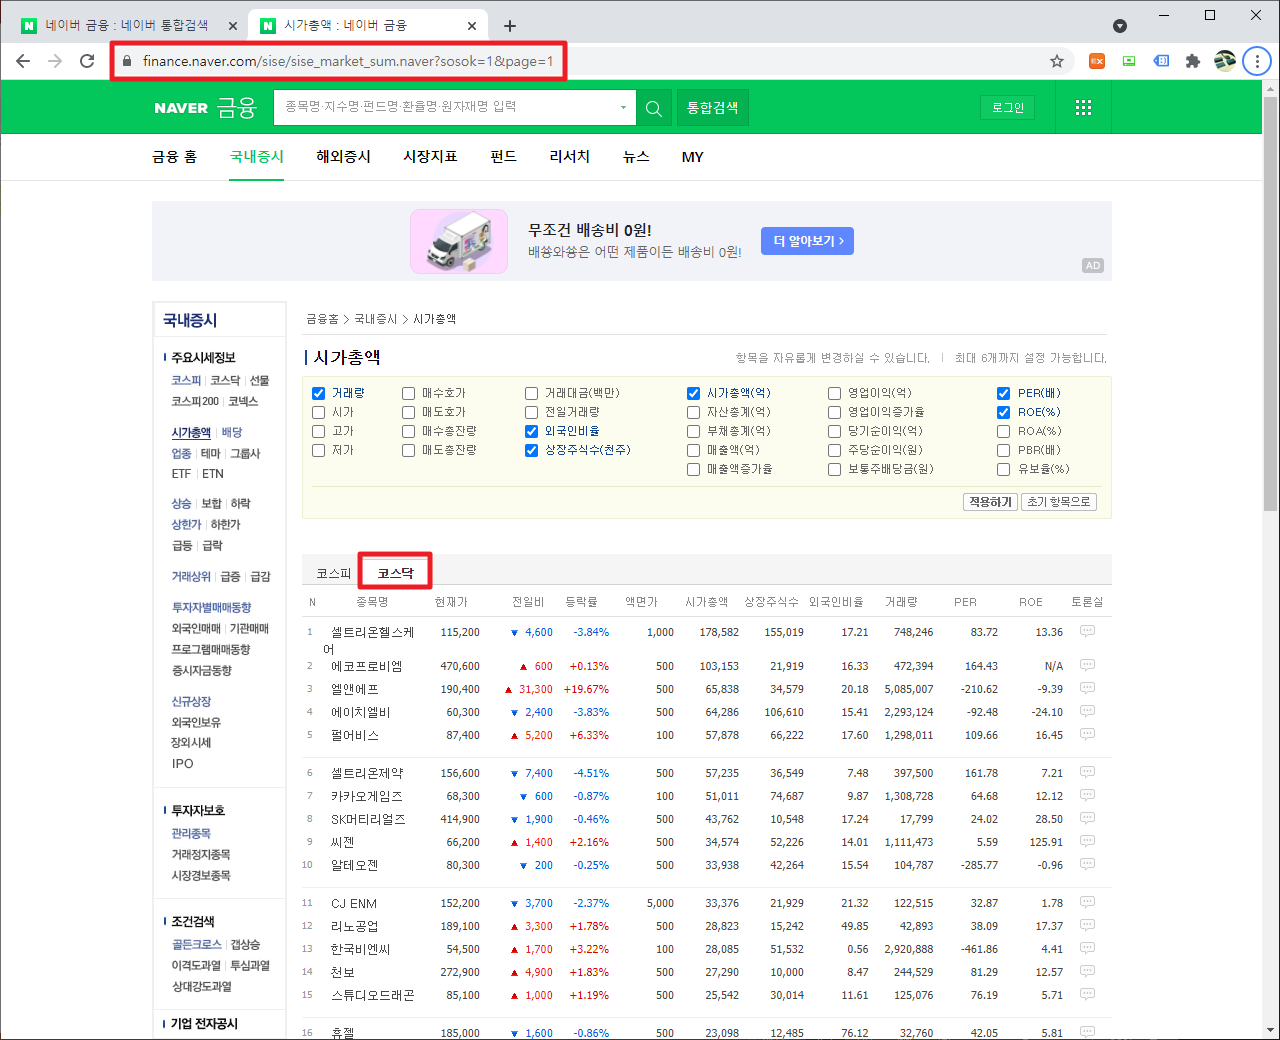The width and height of the screenshot is (1280, 1040).
Task: Switch to the 코스닥 tab
Action: [x=395, y=573]
